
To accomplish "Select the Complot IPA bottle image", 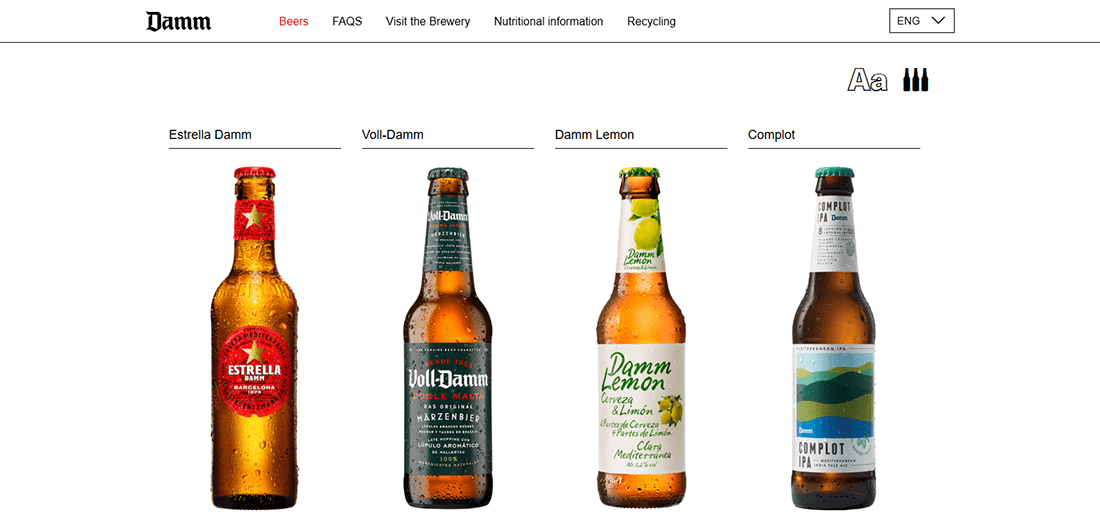I will pyautogui.click(x=834, y=338).
